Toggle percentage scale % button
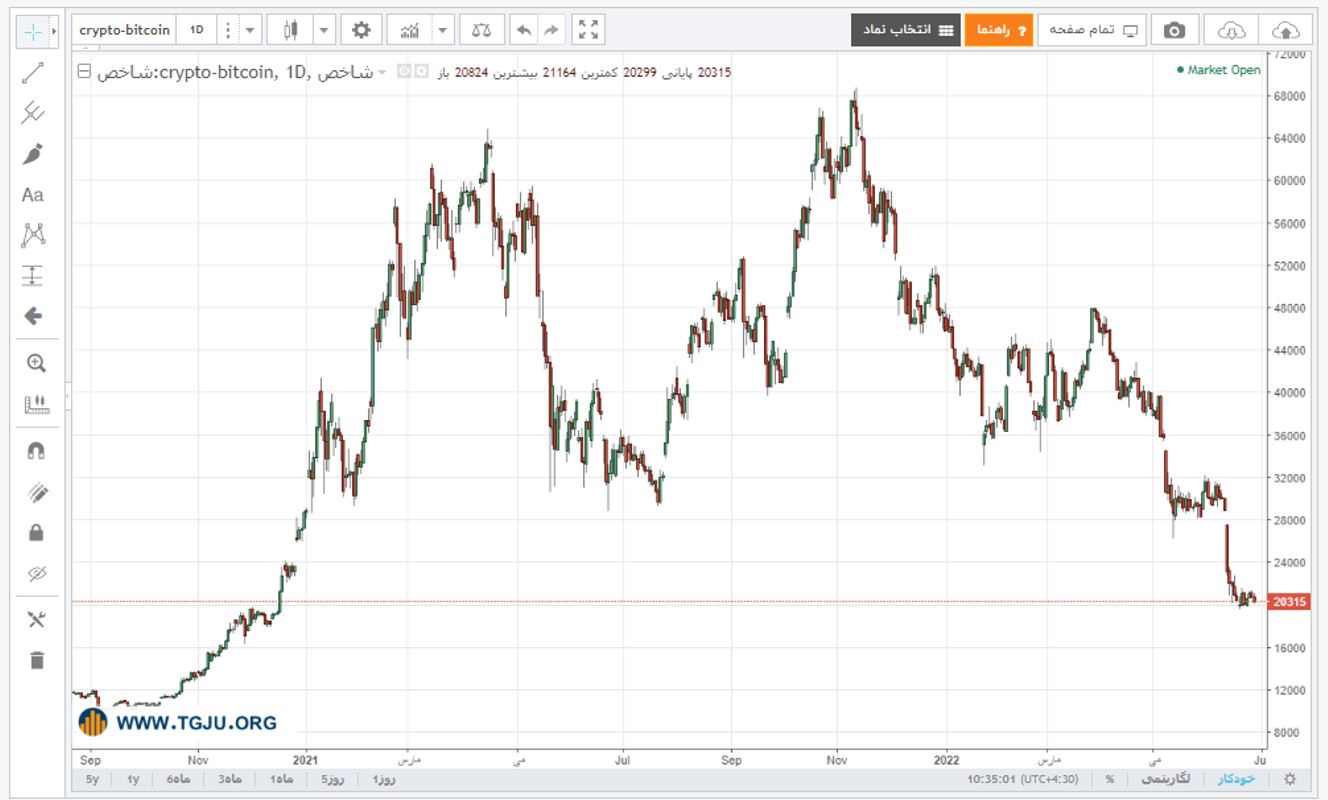 (1110, 779)
